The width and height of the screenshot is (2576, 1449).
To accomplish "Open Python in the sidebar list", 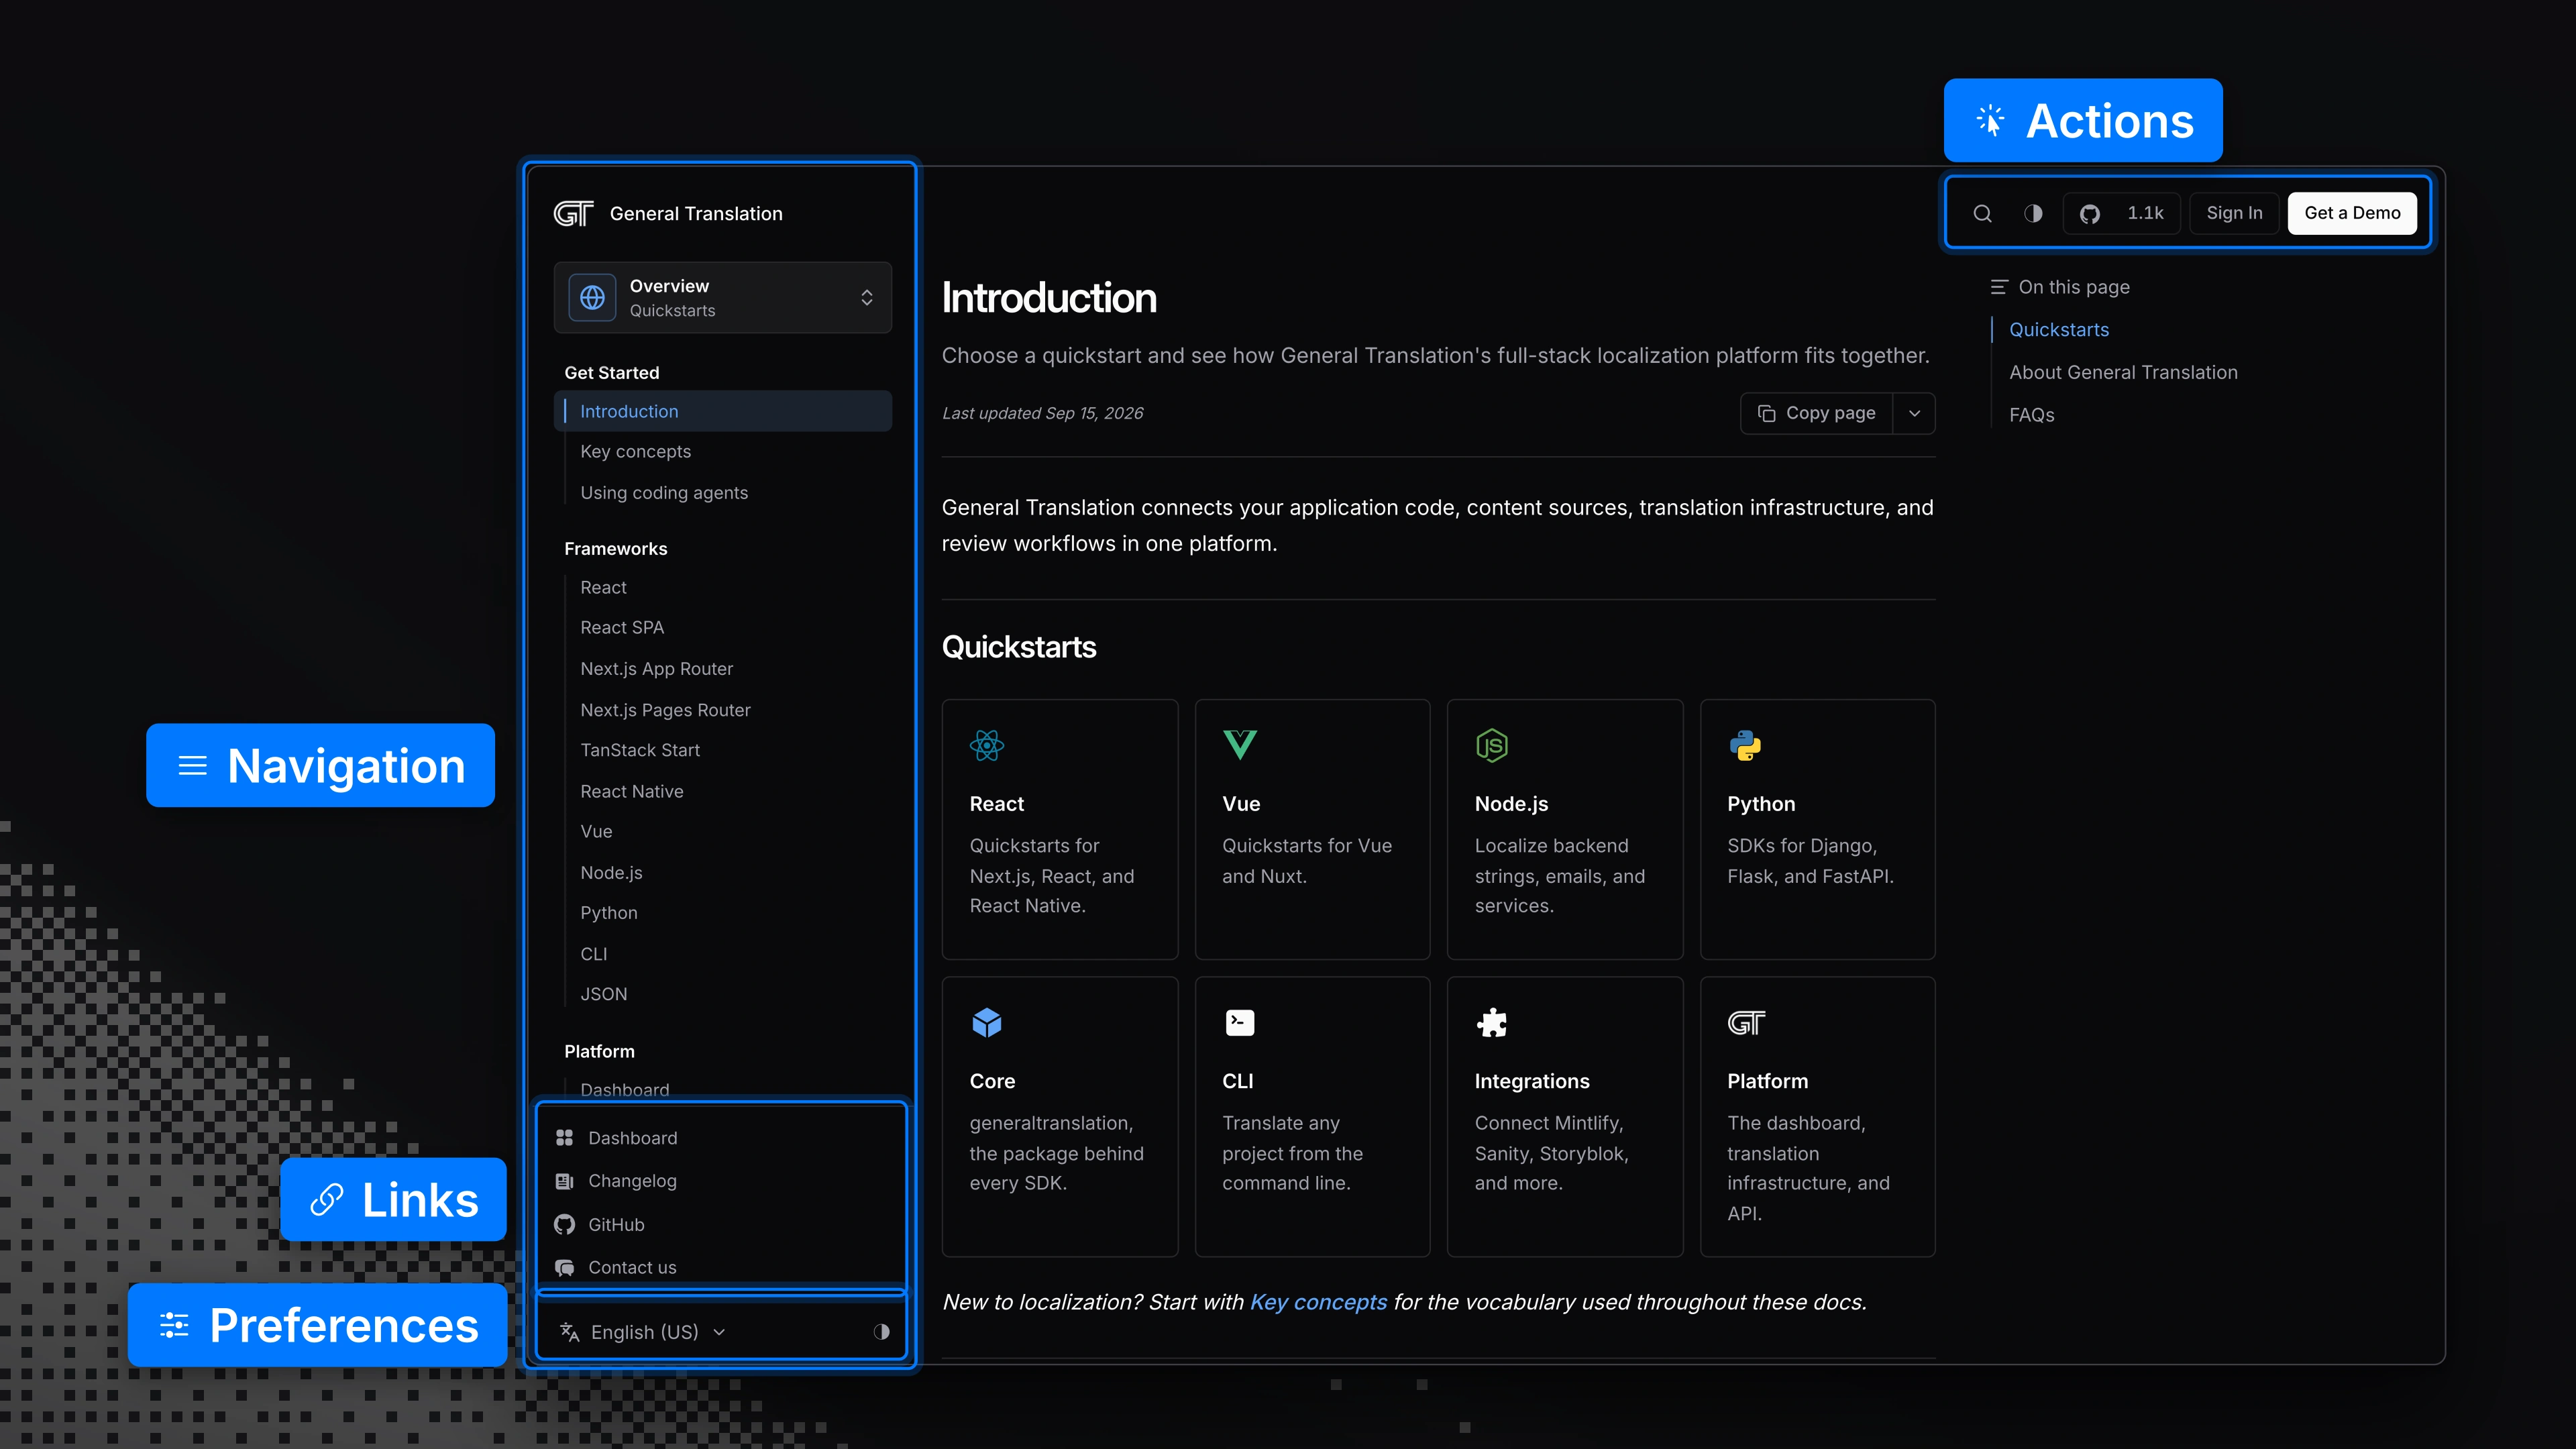I will pyautogui.click(x=609, y=913).
